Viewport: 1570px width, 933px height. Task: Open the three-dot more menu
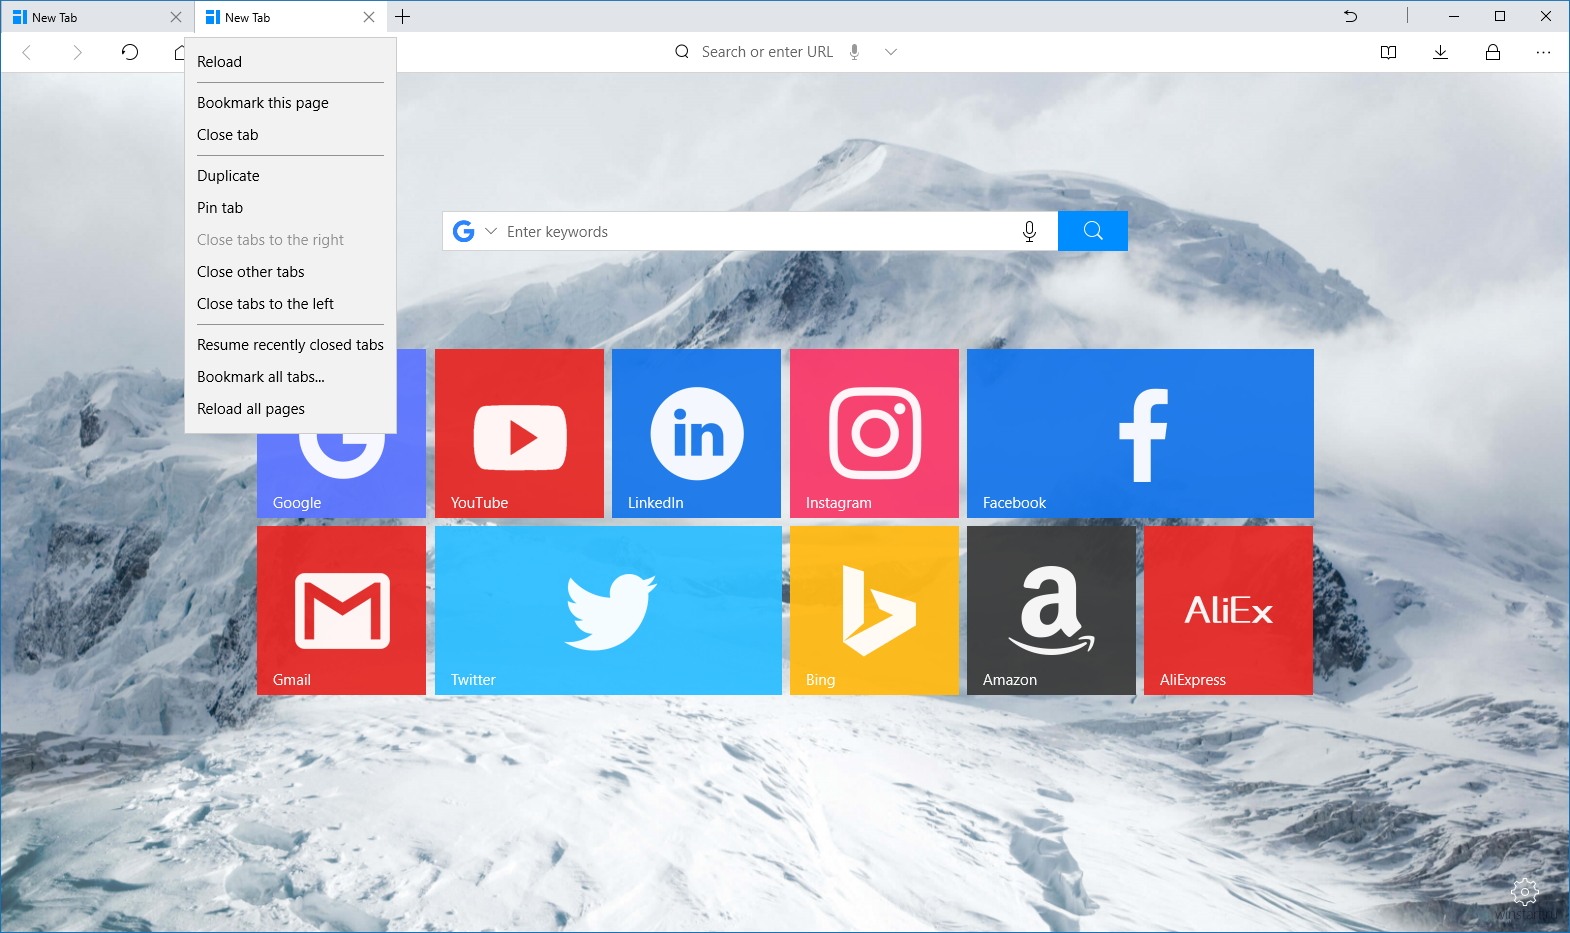click(1543, 52)
